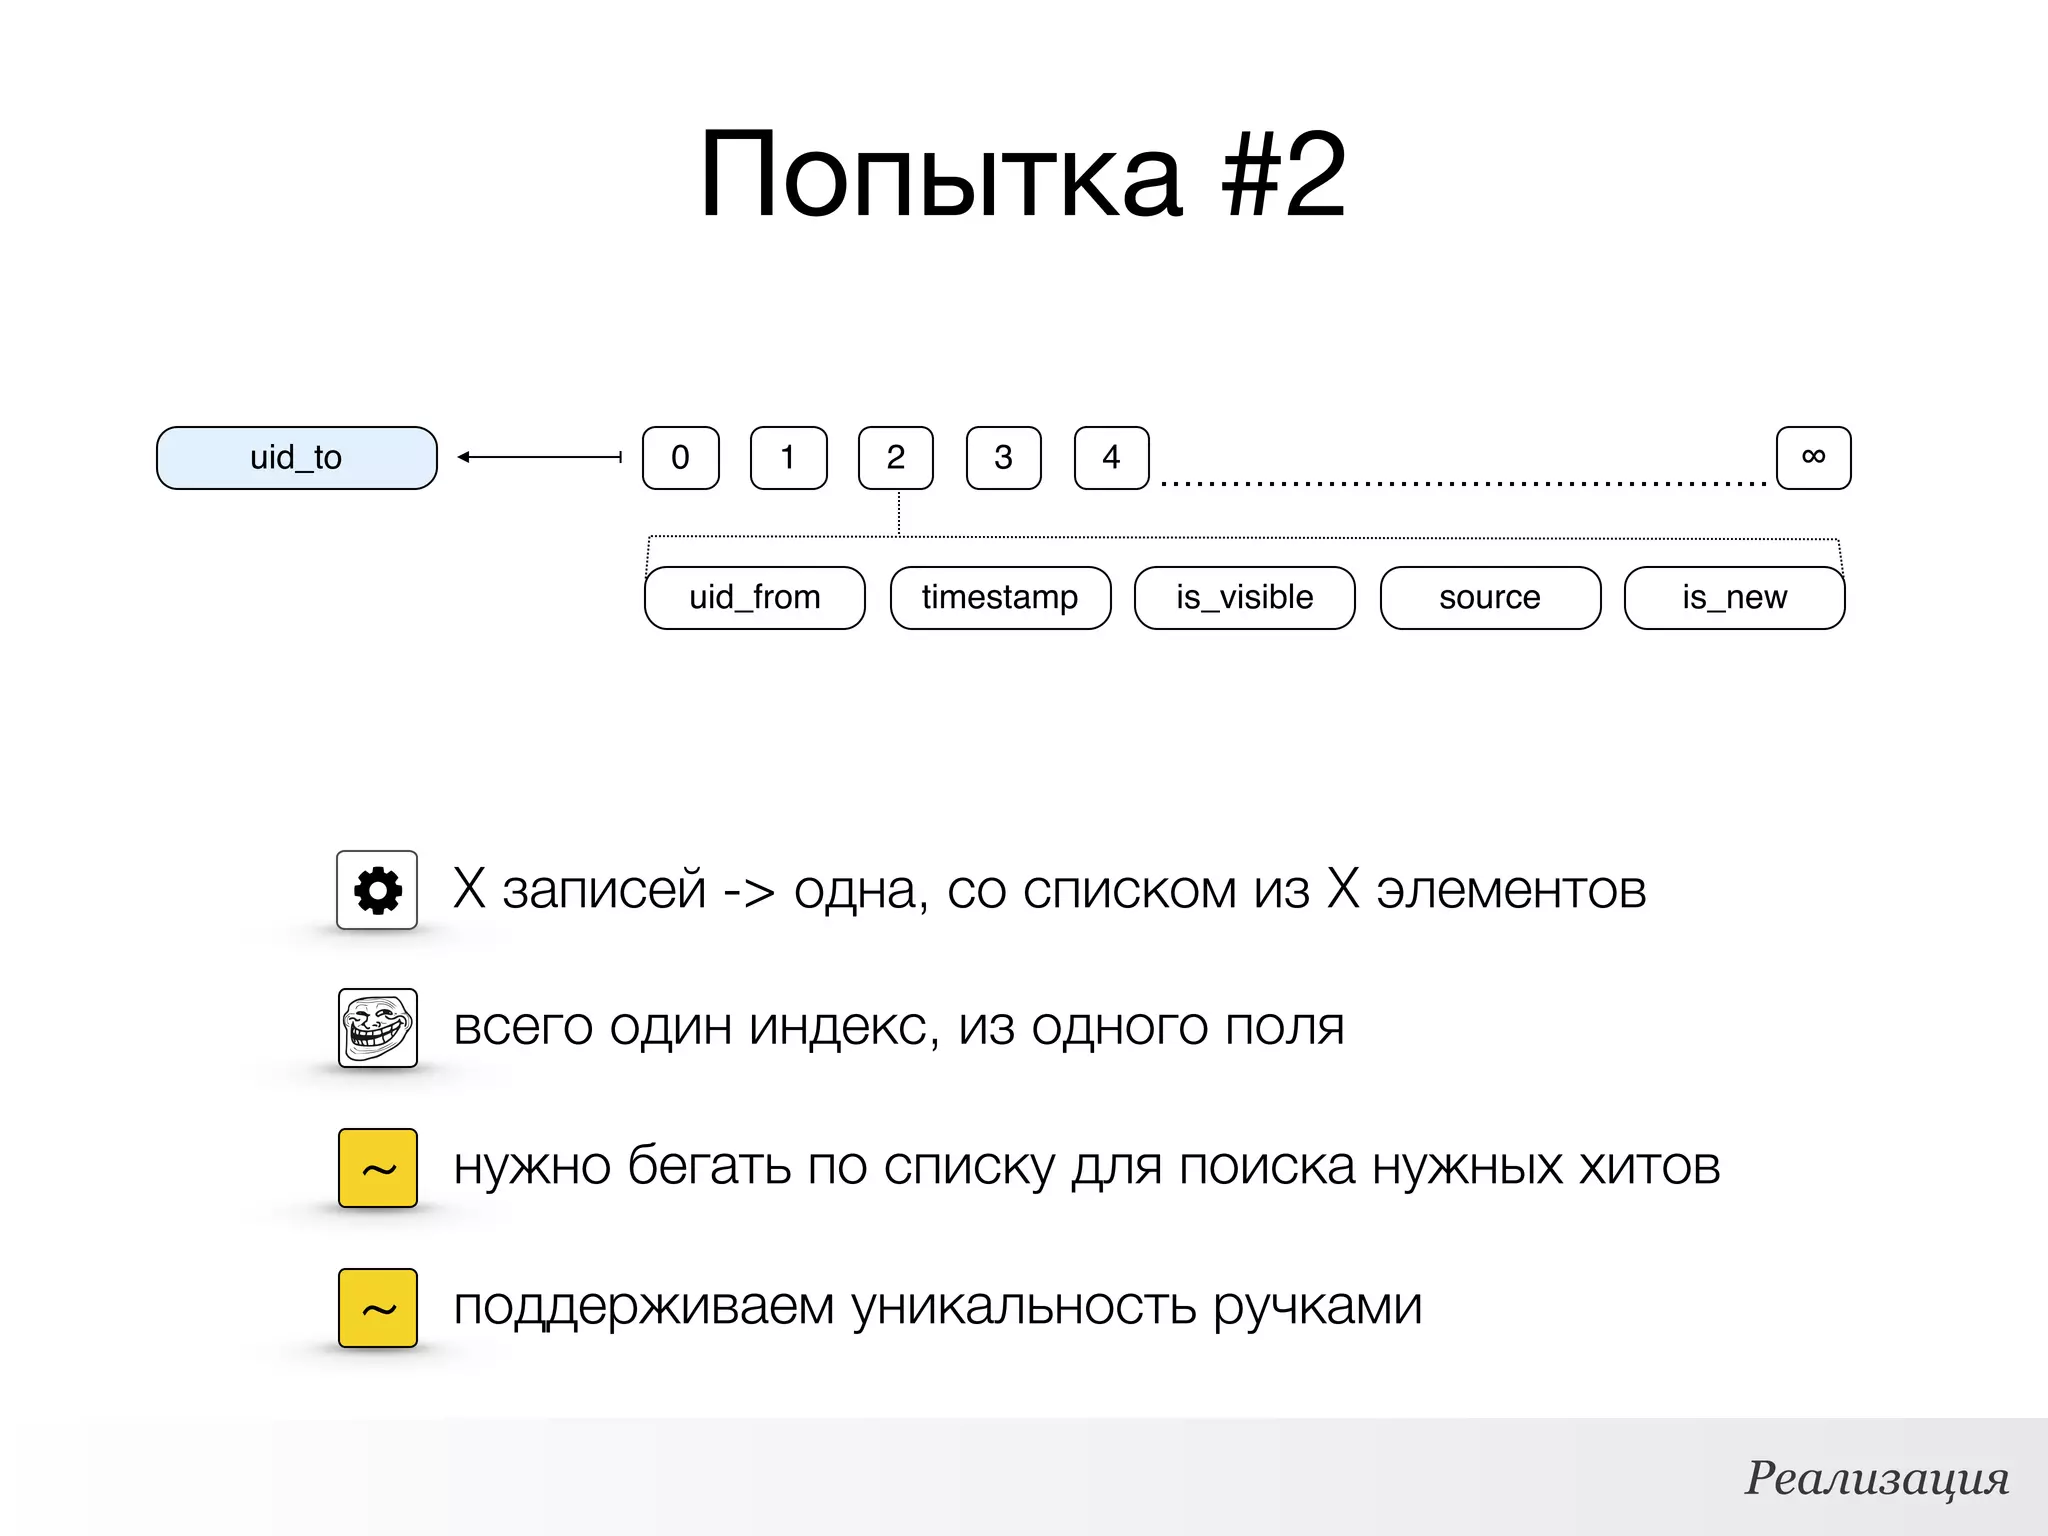Select list element 2
Screen dimensions: 2048x1536
[x=896, y=458]
